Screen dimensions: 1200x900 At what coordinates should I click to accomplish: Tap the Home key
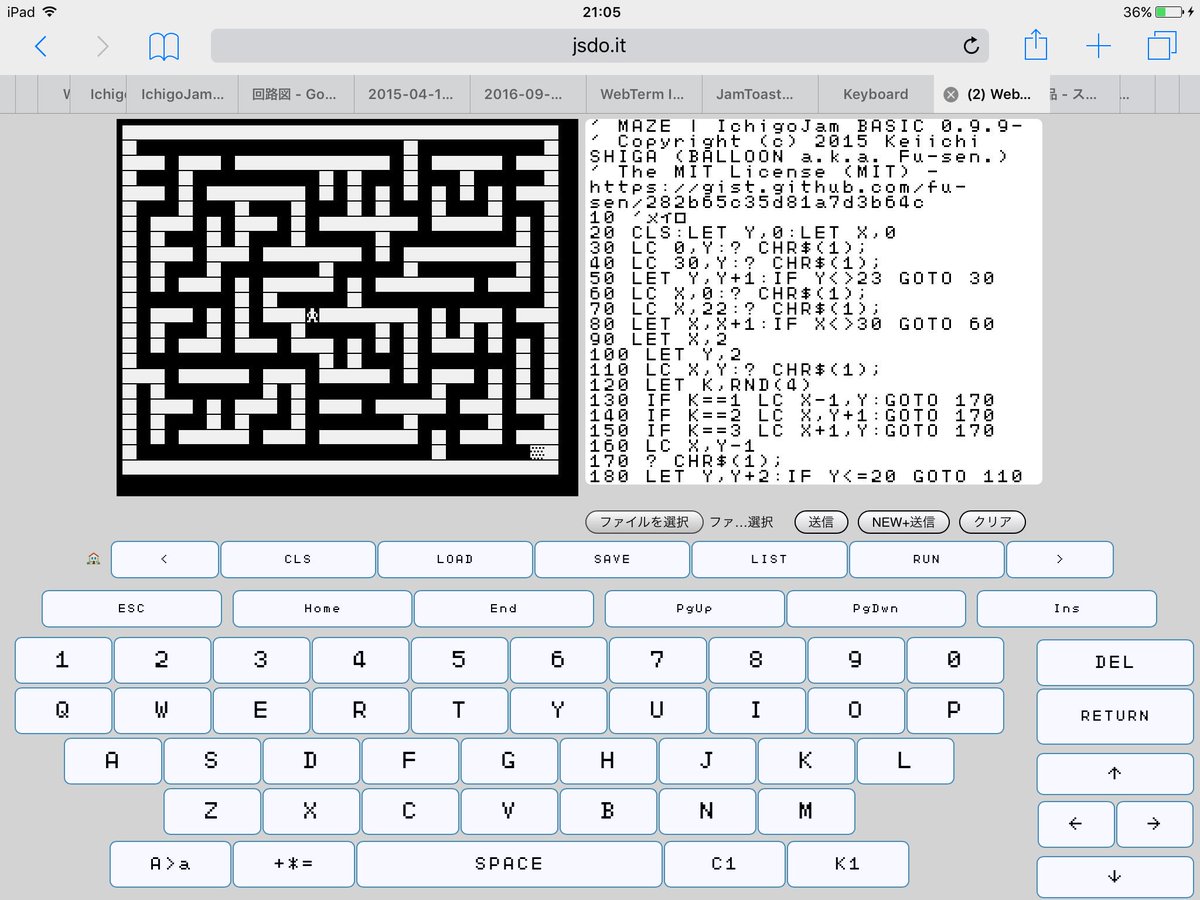(322, 608)
